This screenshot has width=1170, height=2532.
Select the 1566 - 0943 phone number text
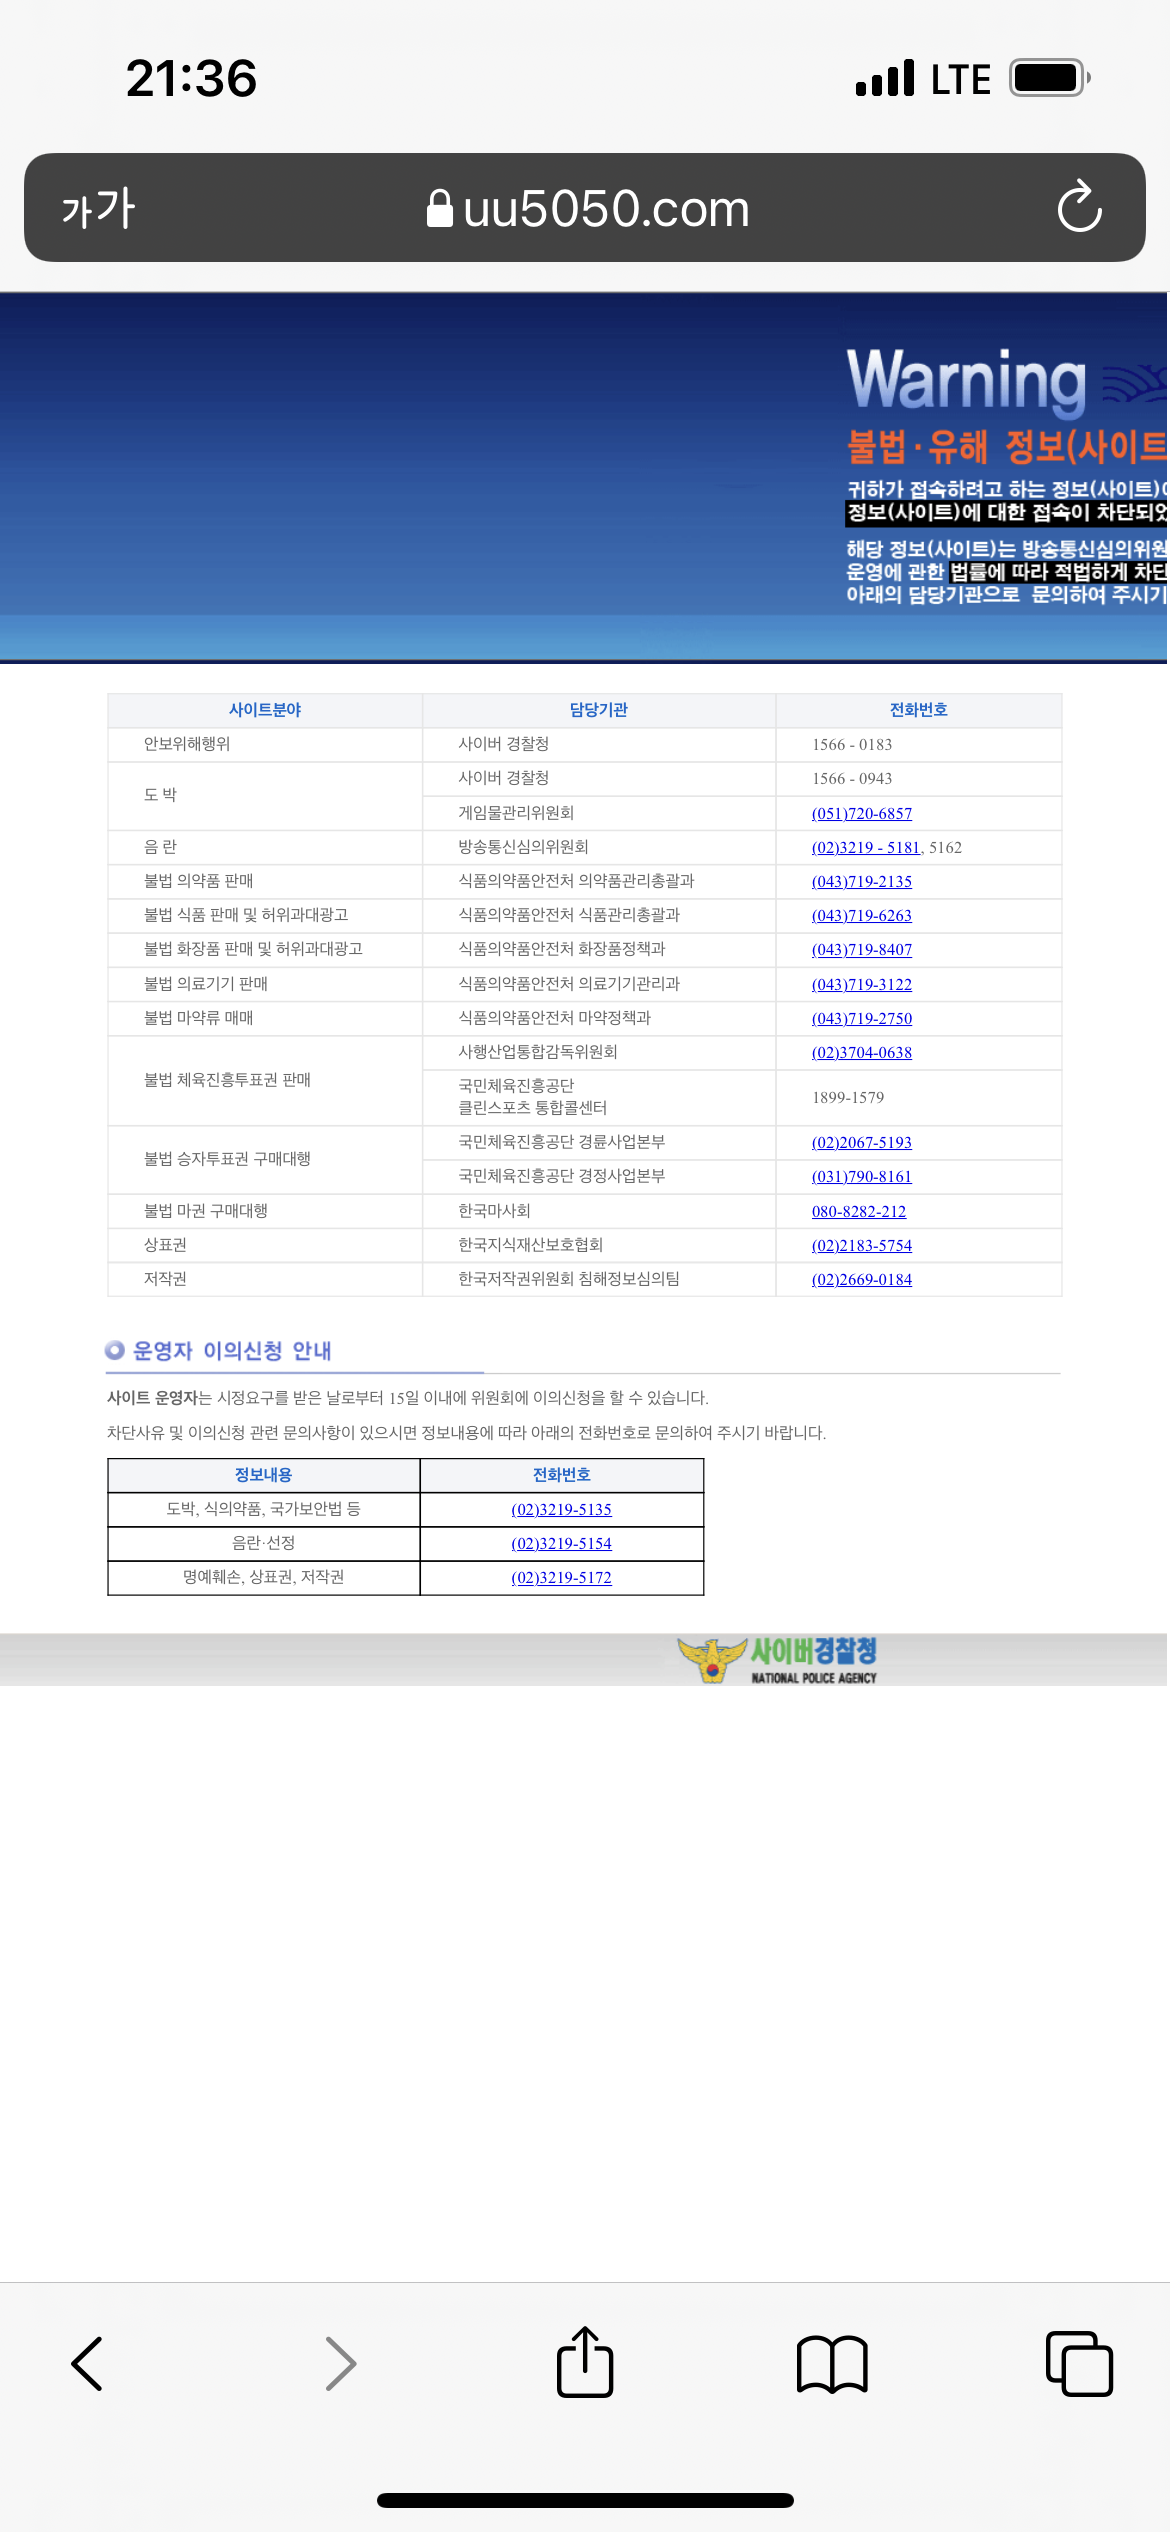point(852,778)
